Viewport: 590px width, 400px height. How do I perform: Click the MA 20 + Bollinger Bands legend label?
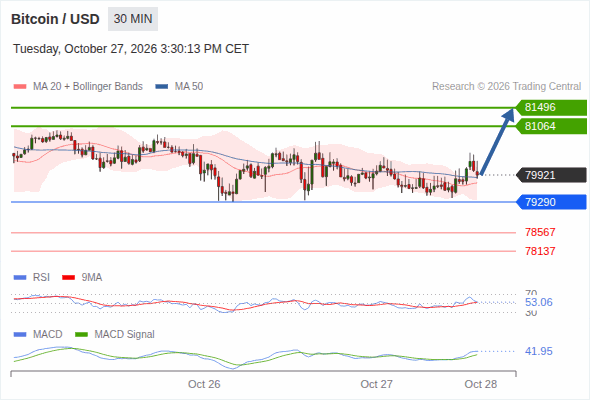point(88,87)
